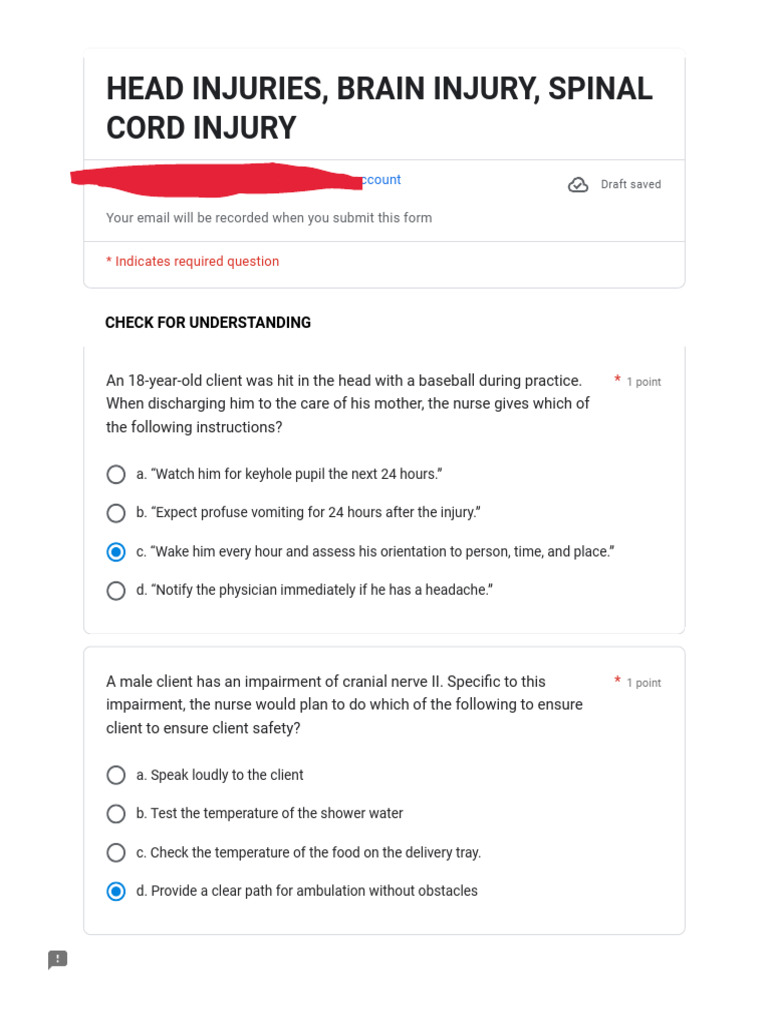Click the Draft saved cloud icon
768x1024 pixels.
(578, 185)
